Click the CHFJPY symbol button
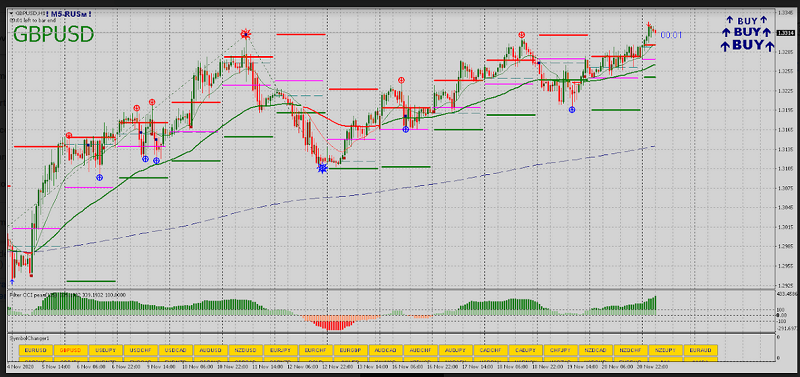Screen dimensions: 800x377 click(560, 350)
